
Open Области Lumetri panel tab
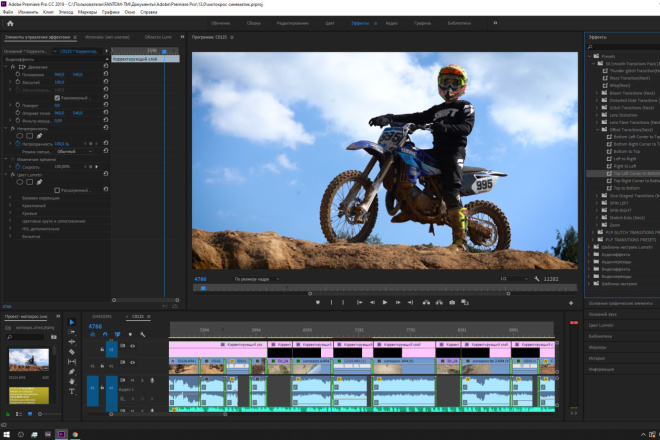(158, 37)
